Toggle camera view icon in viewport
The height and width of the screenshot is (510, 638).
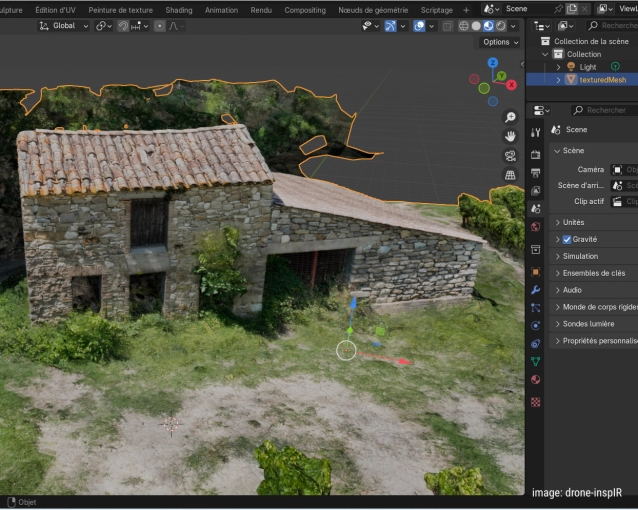pyautogui.click(x=510, y=155)
